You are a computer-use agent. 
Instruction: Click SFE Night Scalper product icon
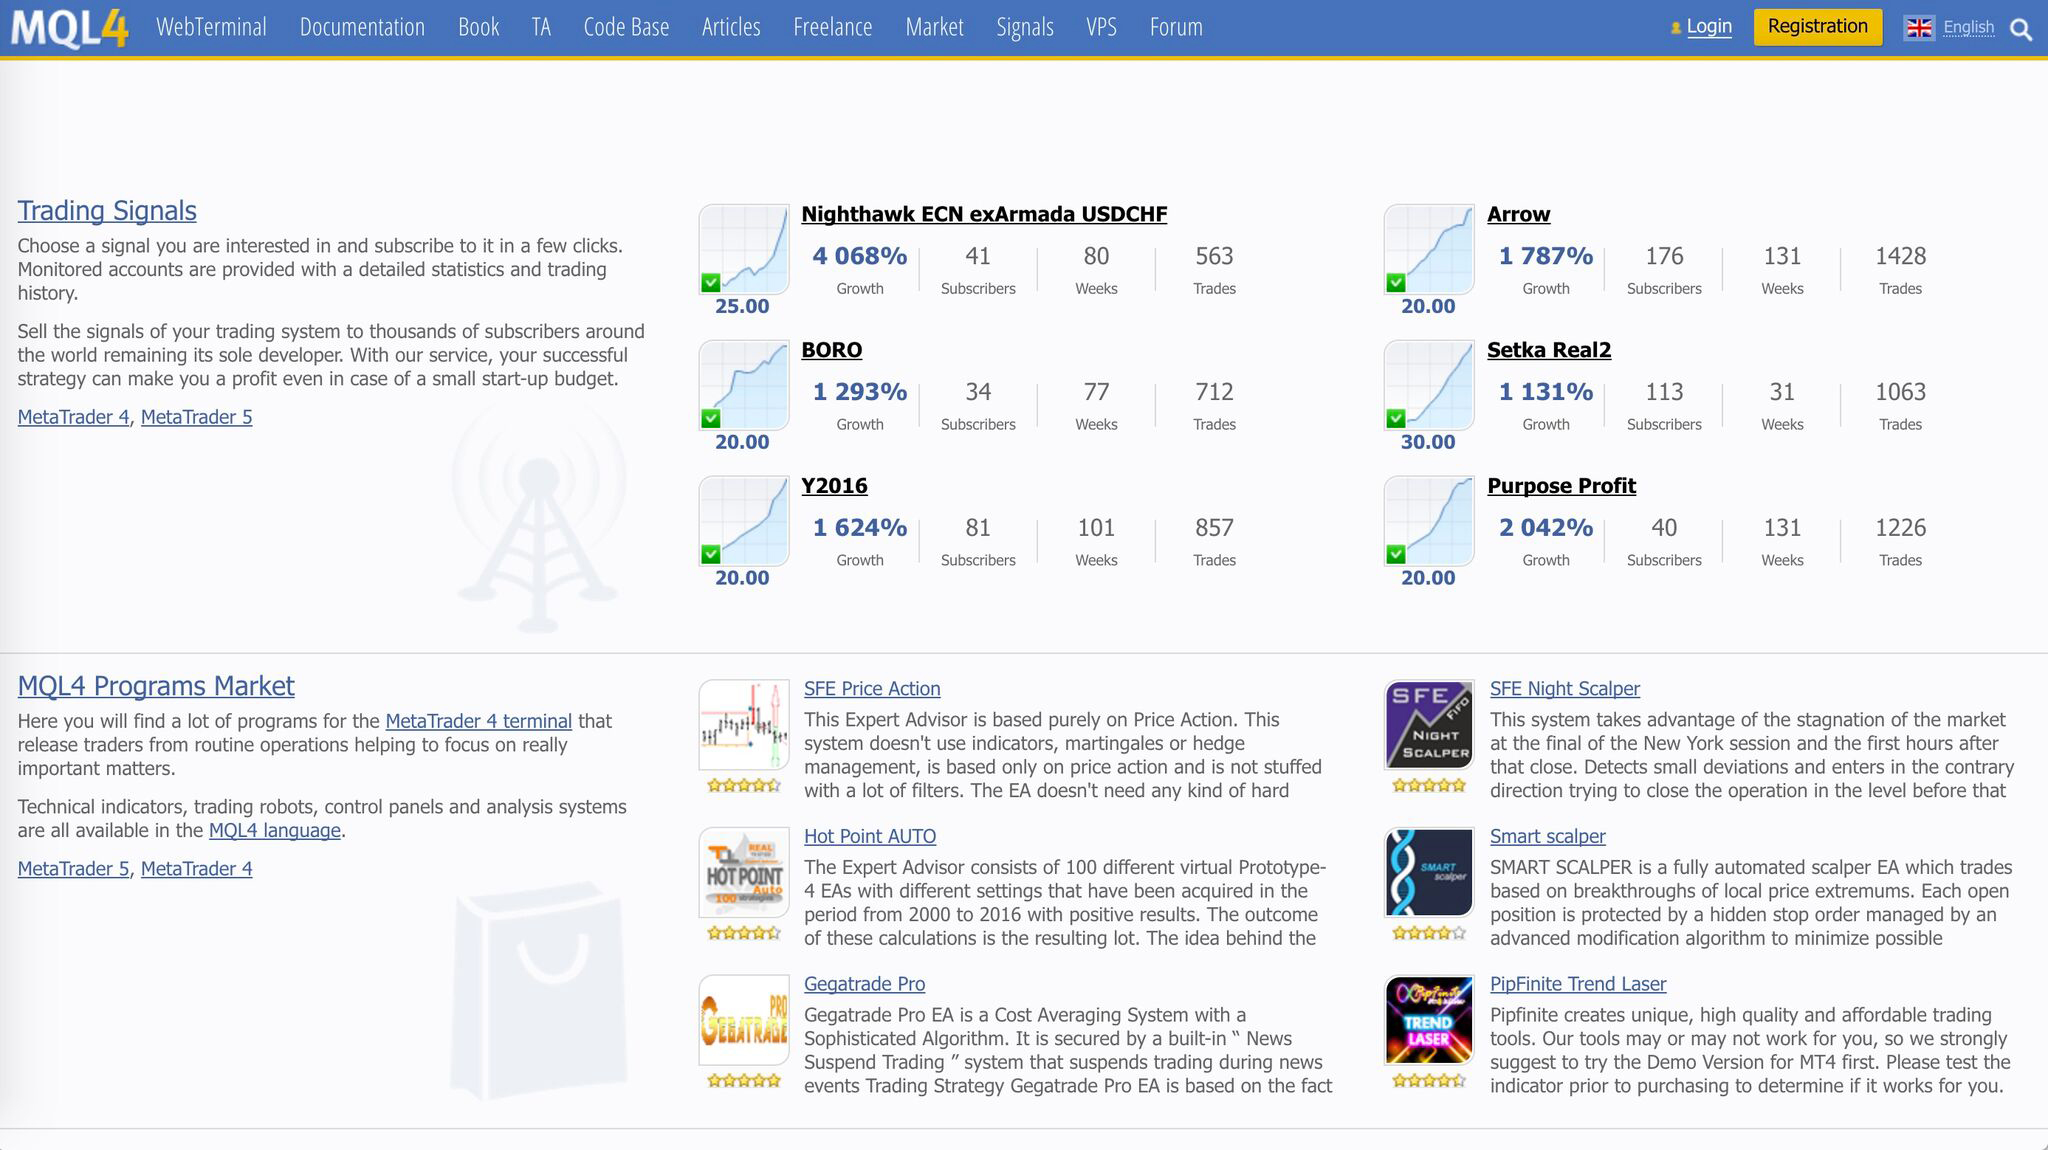click(1429, 725)
